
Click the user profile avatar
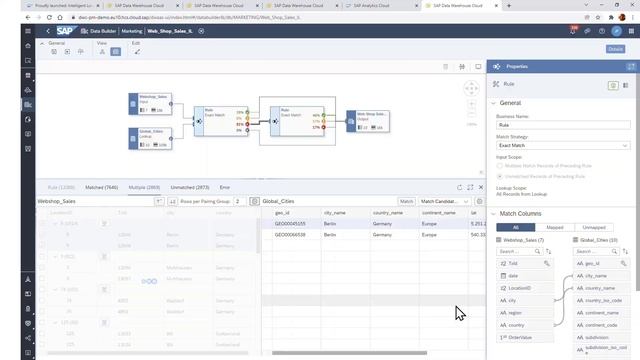(x=616, y=31)
